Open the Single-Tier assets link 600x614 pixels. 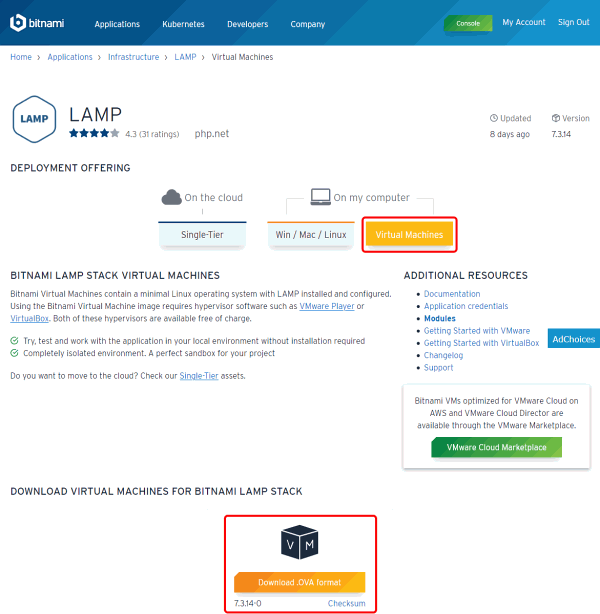click(x=199, y=376)
